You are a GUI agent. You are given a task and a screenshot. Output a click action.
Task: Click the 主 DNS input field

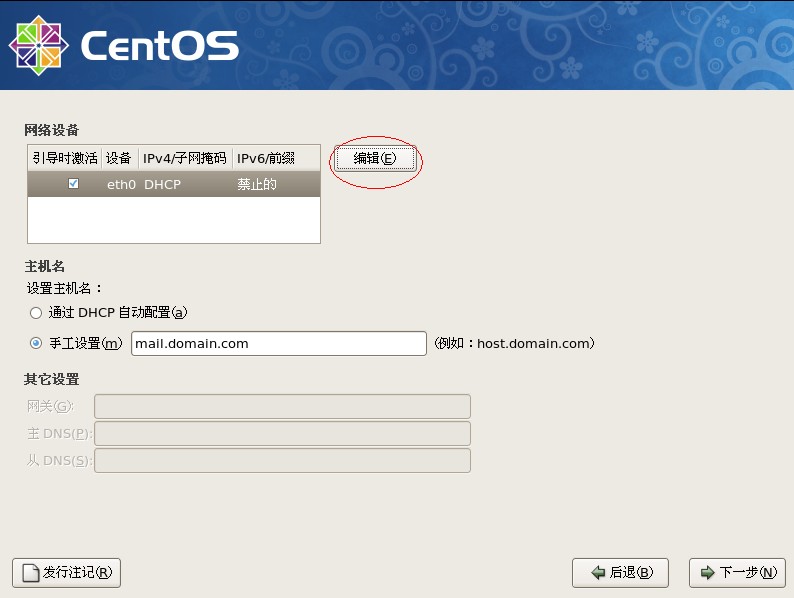tap(282, 433)
